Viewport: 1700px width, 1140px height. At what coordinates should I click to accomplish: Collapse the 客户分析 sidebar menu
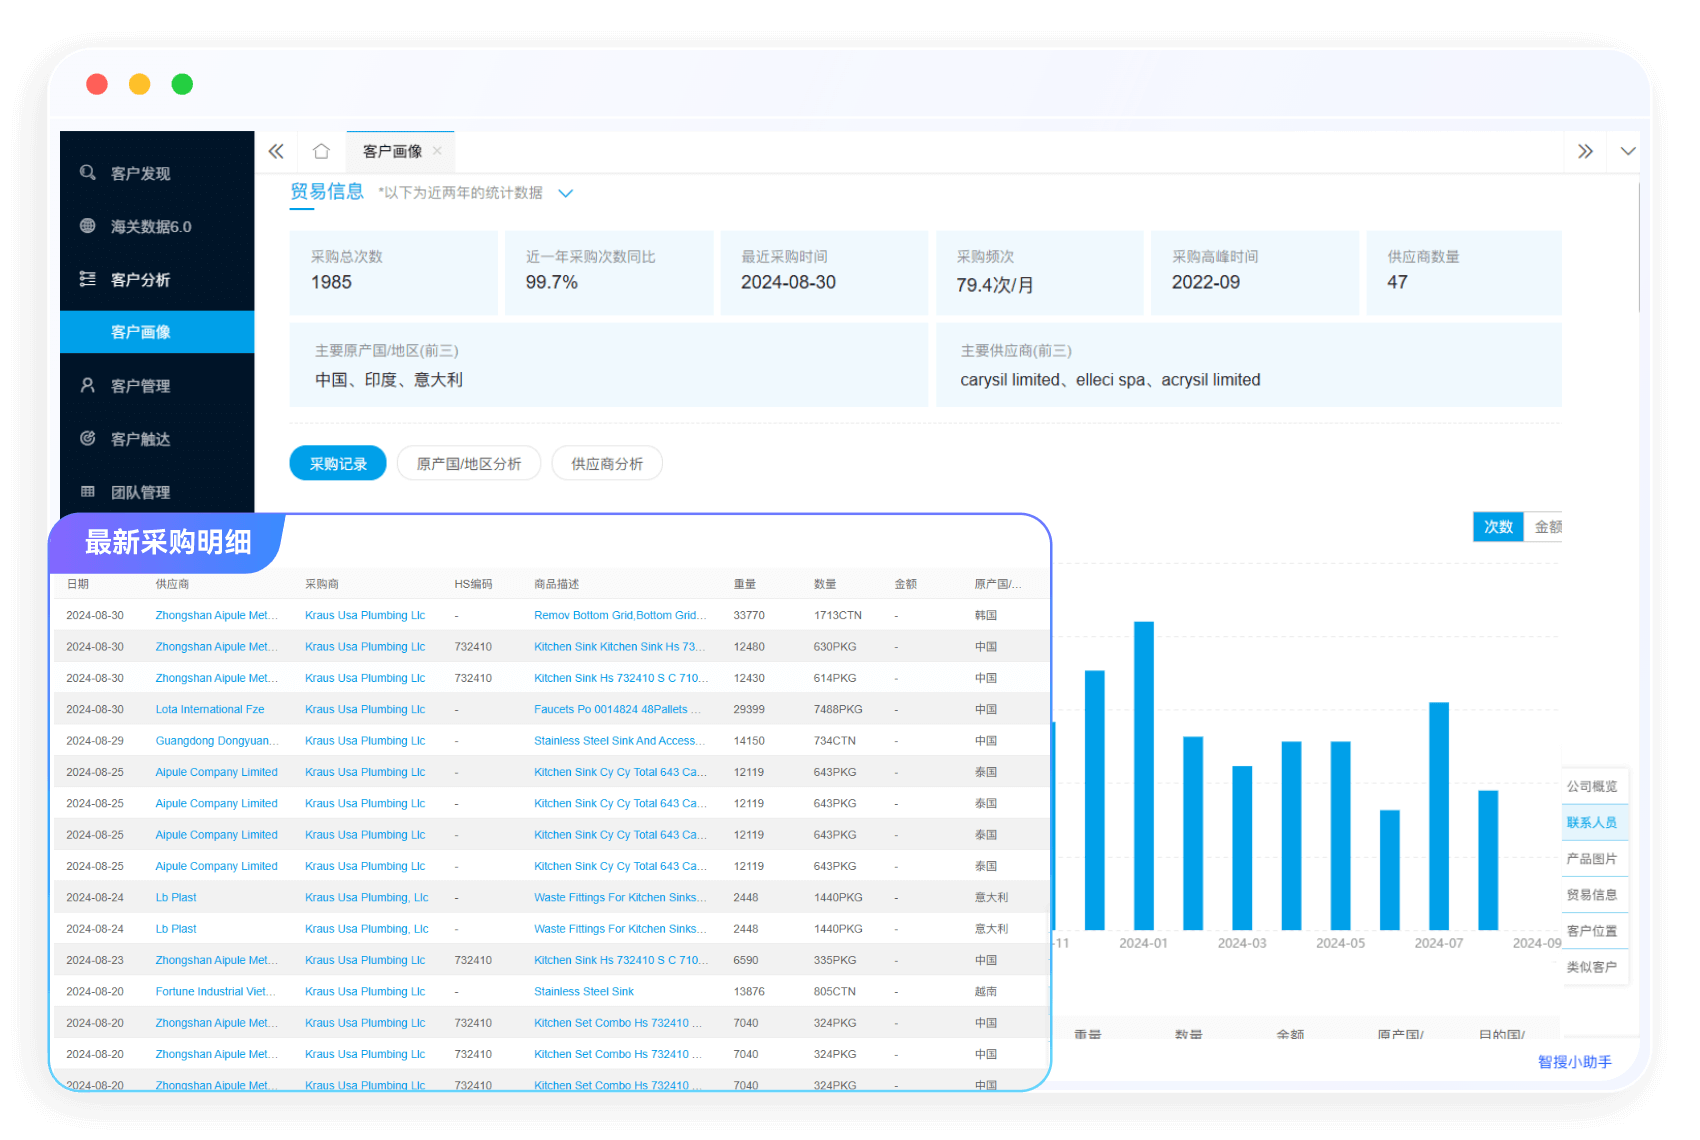click(x=140, y=279)
